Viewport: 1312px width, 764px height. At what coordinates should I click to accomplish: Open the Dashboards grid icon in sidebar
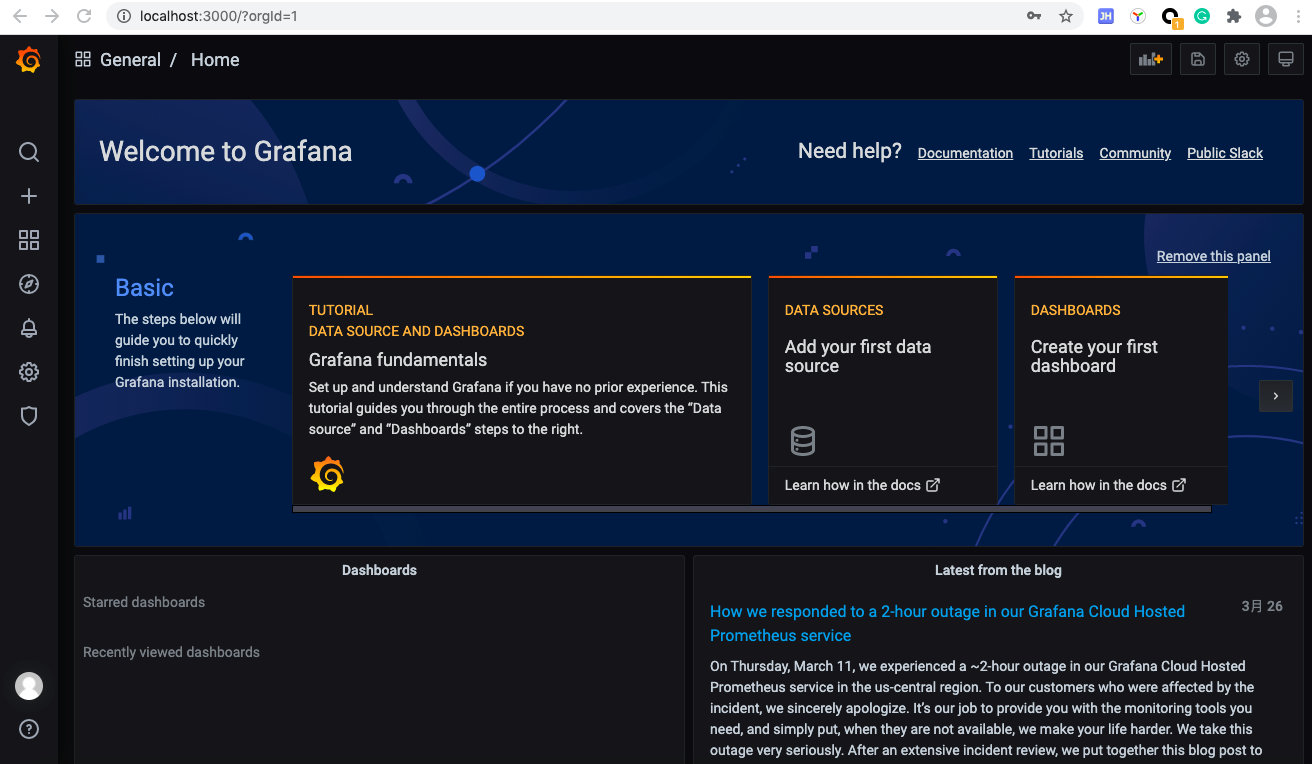coord(29,240)
